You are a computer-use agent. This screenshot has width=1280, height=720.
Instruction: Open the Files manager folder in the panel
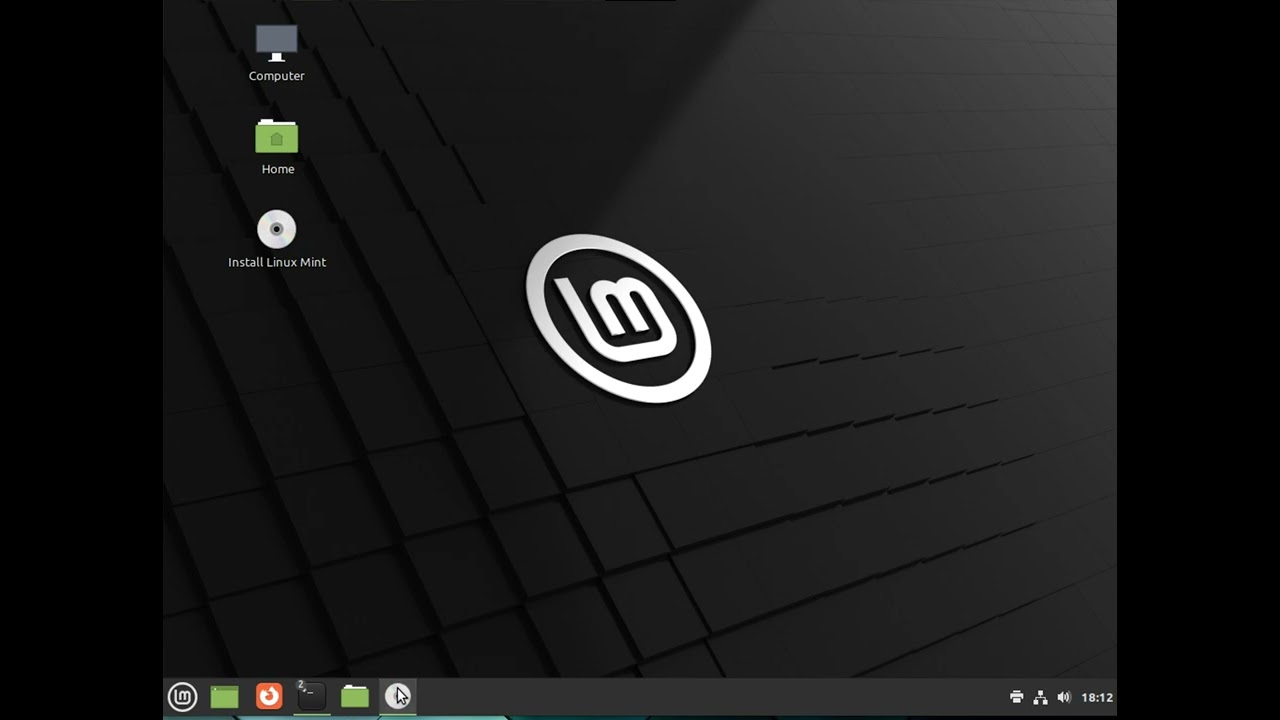pos(355,696)
